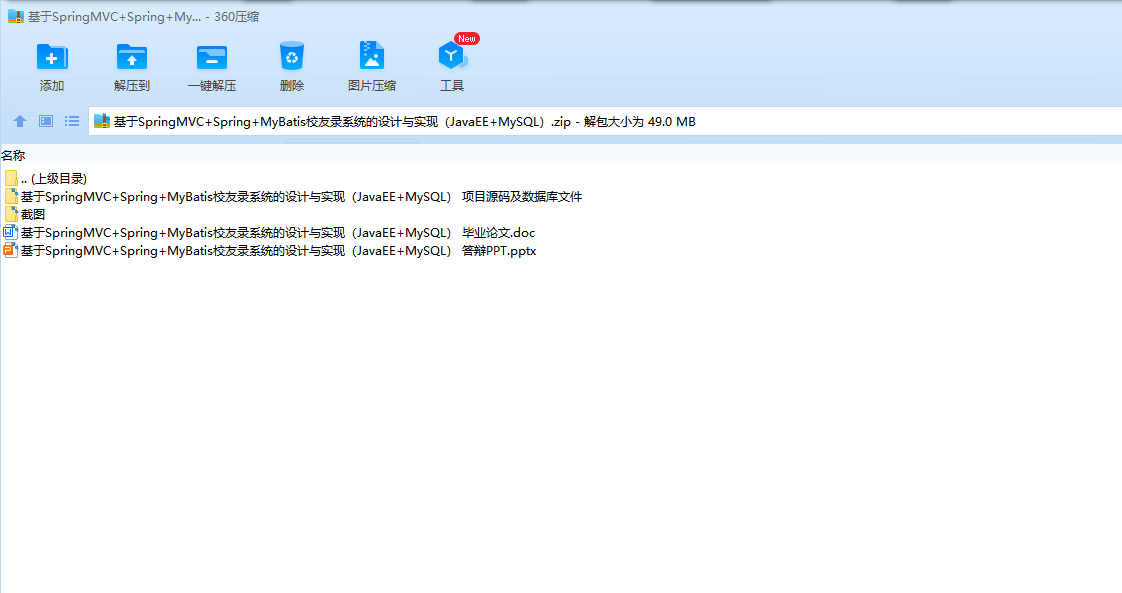This screenshot has width=1122, height=593.
Task: Click the 解压到 label under toolbar
Action: [x=132, y=86]
